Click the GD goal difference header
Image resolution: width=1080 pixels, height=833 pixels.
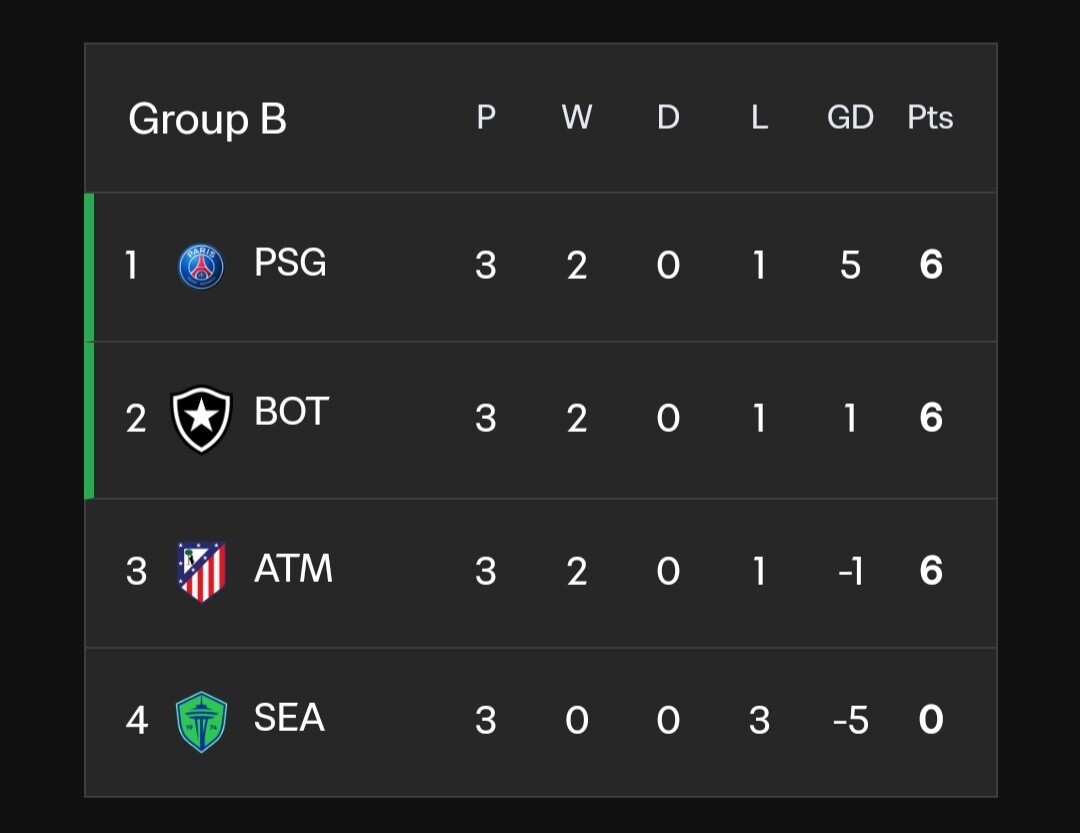tap(850, 118)
